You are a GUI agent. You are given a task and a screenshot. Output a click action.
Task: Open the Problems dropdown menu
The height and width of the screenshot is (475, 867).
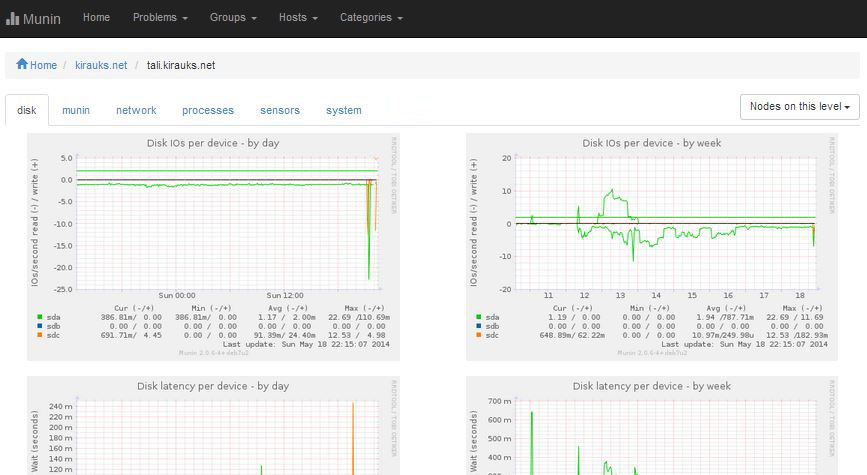click(160, 18)
